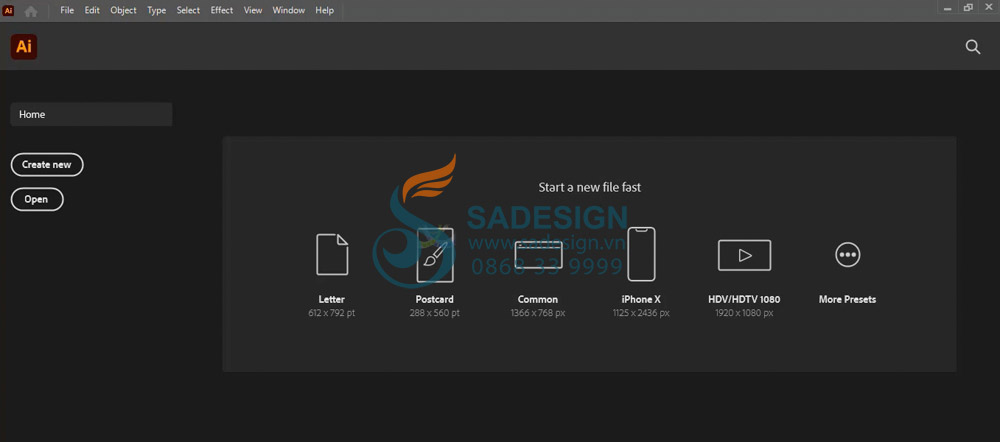The image size is (1000, 442).
Task: Pick the HDV/HDTV 1080 video preset icon
Action: pyautogui.click(x=744, y=255)
